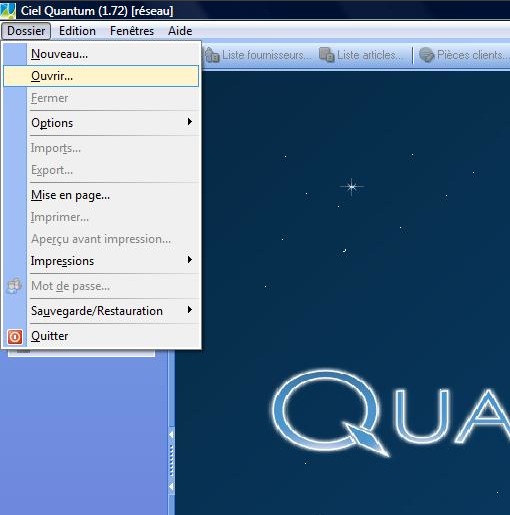
Task: Choose Ouvrir... menu entry
Action: tap(101, 76)
